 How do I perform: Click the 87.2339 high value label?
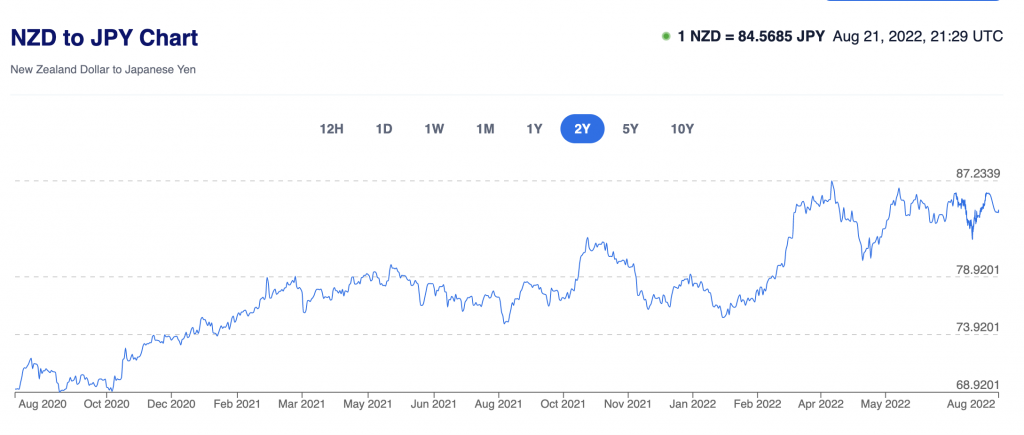click(978, 174)
